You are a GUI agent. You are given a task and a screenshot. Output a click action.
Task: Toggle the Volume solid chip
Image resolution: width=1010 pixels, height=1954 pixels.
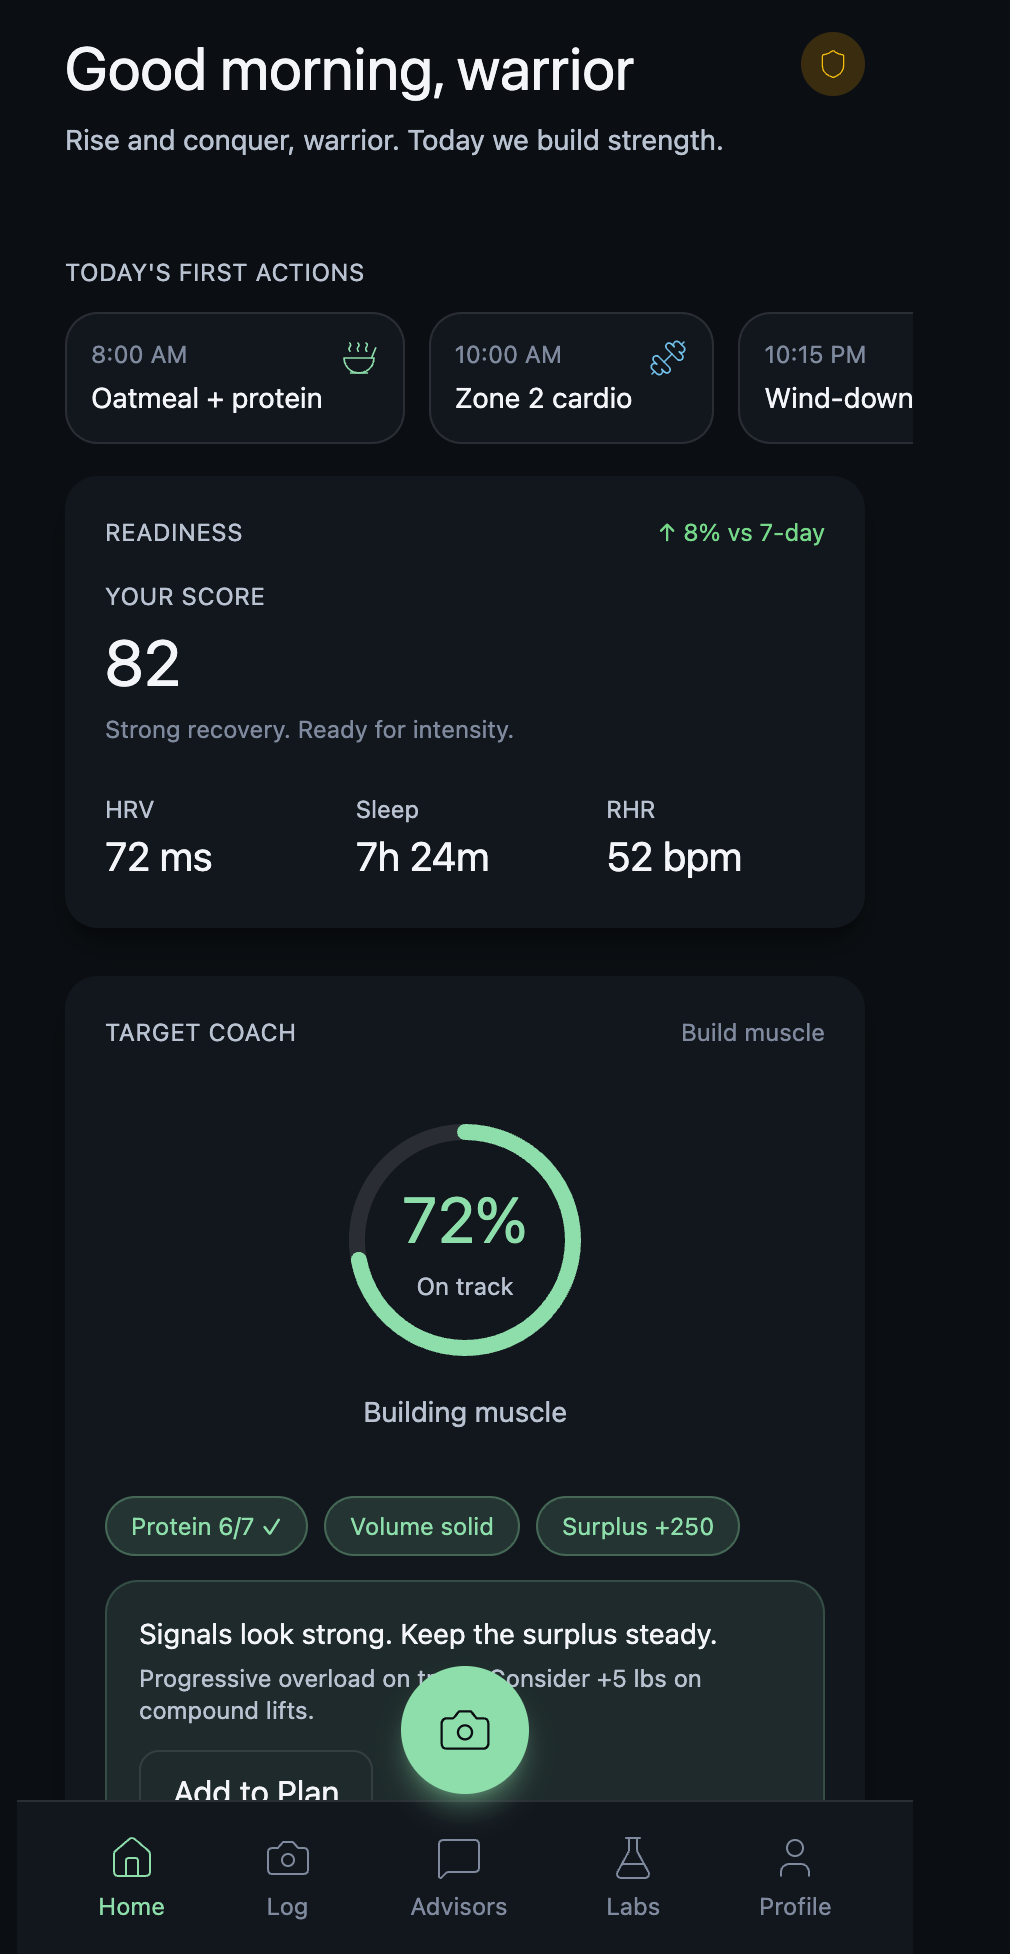click(x=422, y=1526)
